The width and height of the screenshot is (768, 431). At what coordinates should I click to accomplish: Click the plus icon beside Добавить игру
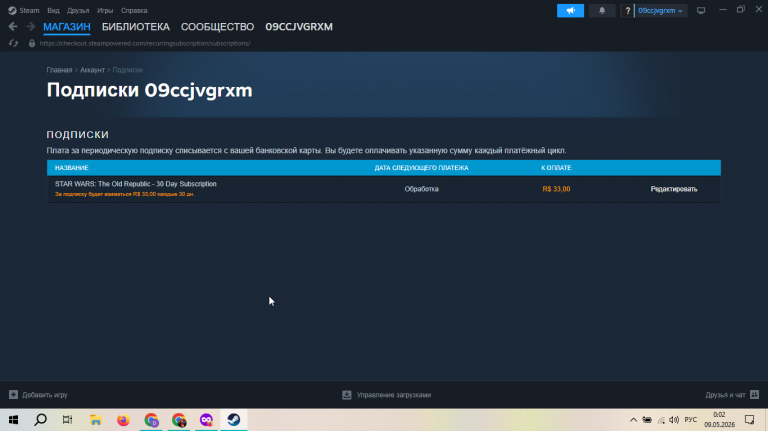[13, 395]
